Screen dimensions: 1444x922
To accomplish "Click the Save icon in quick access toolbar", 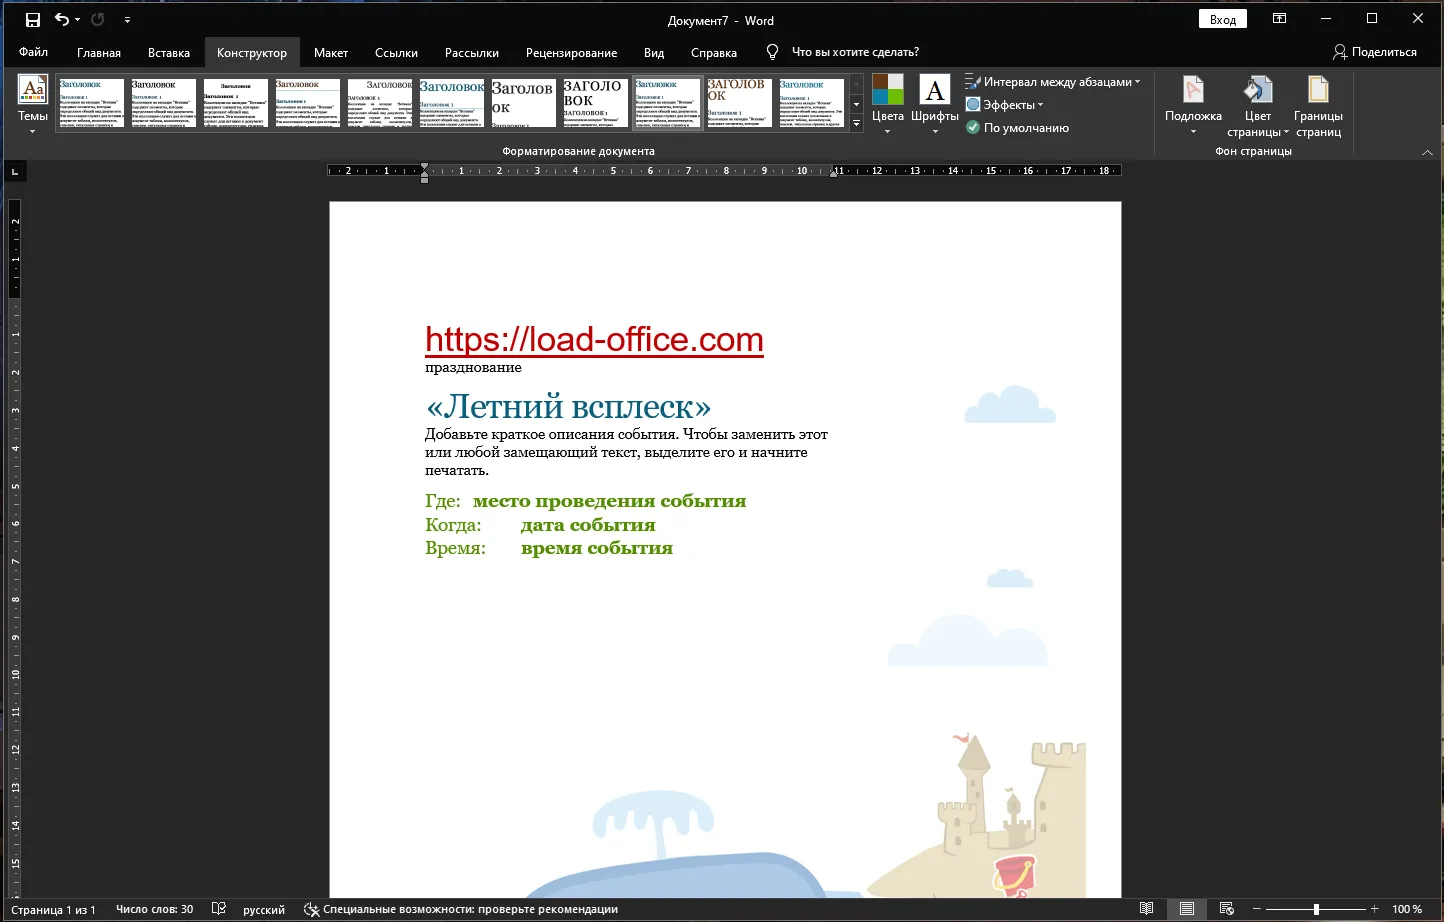I will click(x=32, y=20).
